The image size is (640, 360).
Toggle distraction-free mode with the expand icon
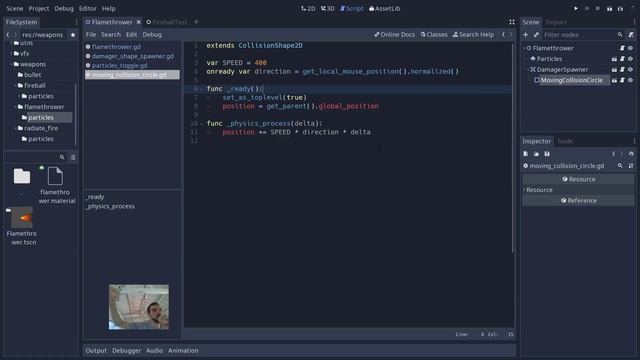click(511, 22)
